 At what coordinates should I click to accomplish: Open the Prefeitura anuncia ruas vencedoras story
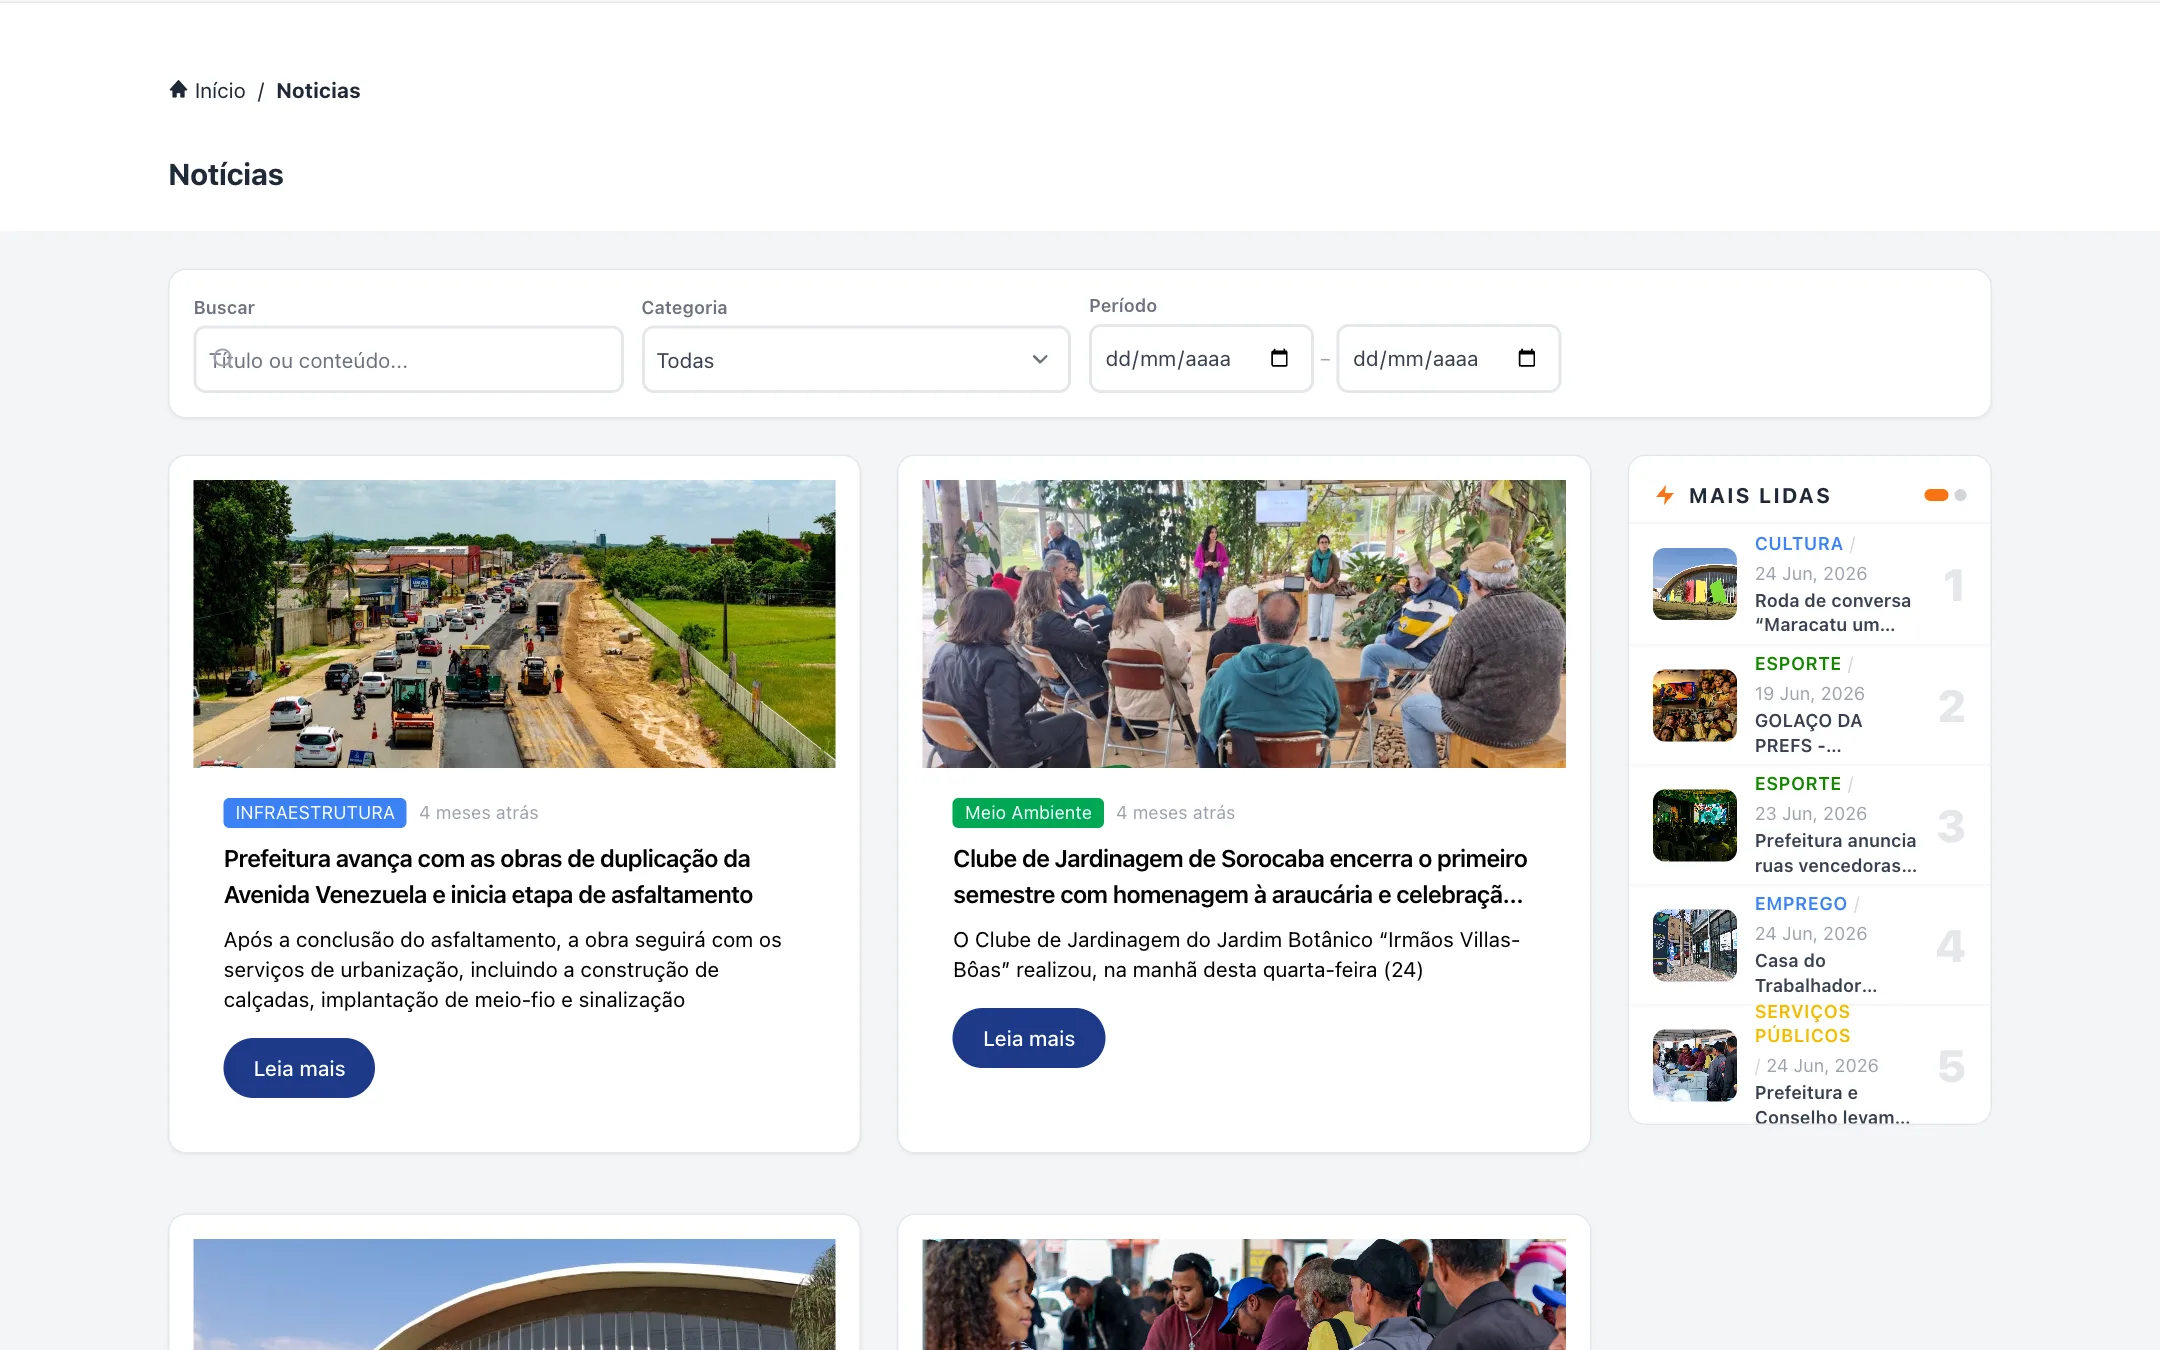[1835, 853]
